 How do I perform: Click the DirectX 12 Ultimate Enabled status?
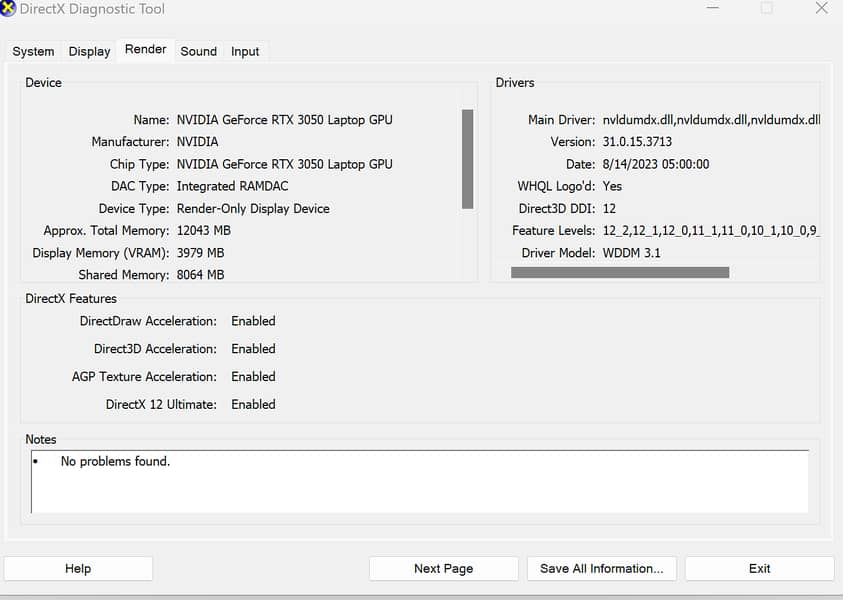point(253,404)
